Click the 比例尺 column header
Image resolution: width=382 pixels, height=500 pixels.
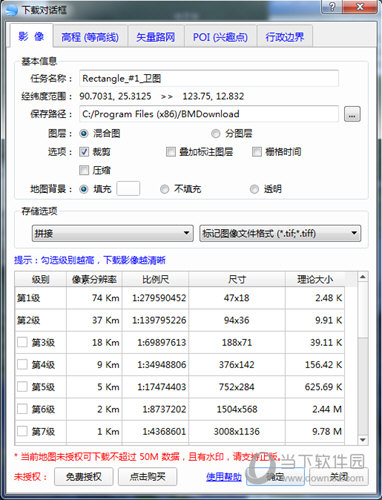pyautogui.click(x=155, y=279)
